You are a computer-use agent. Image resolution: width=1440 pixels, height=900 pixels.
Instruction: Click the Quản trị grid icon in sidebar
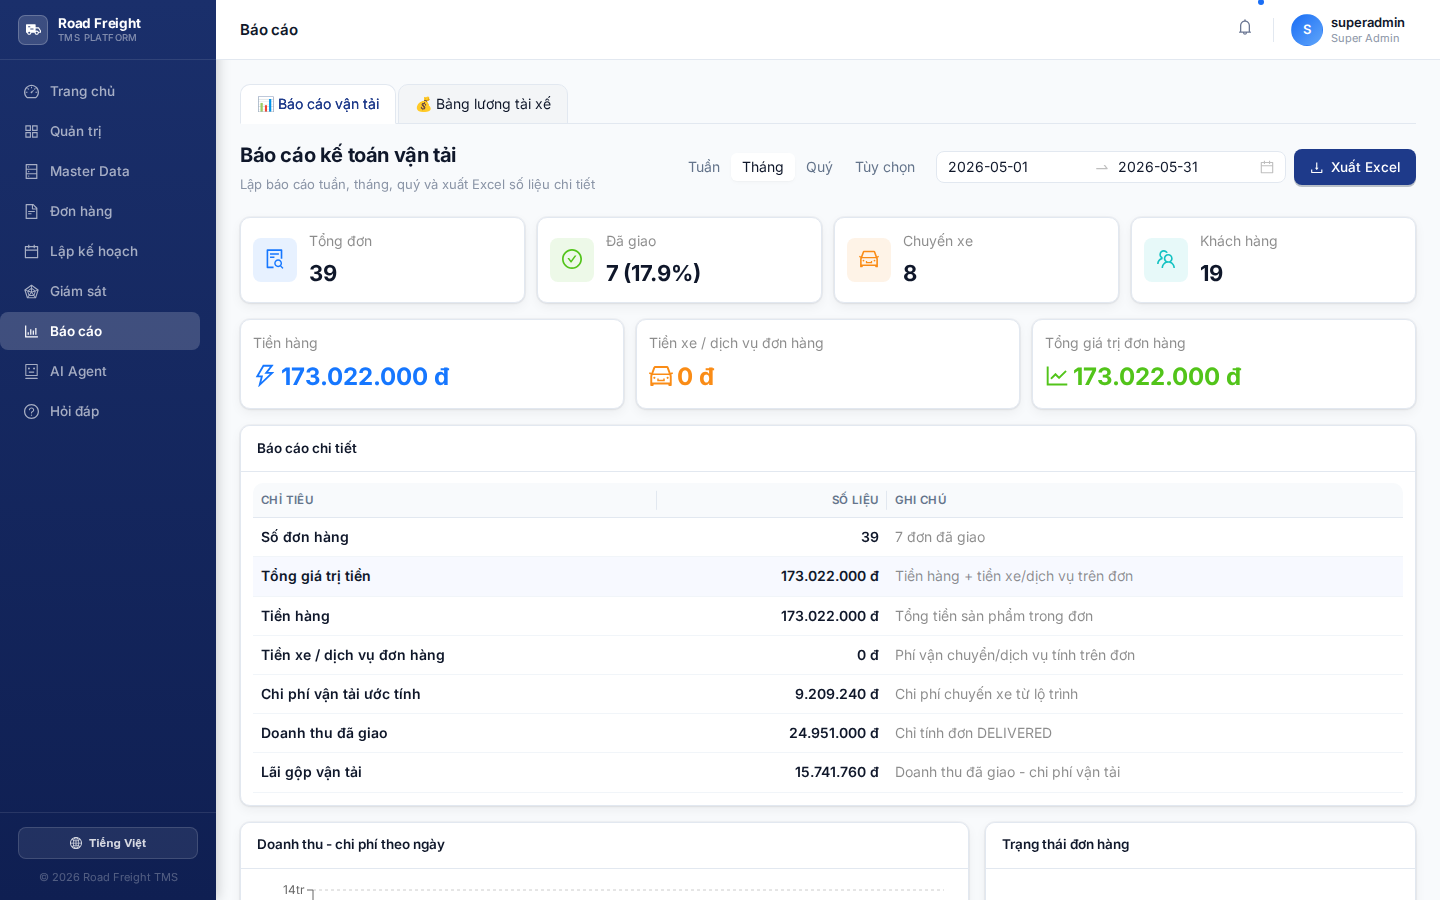click(x=32, y=131)
